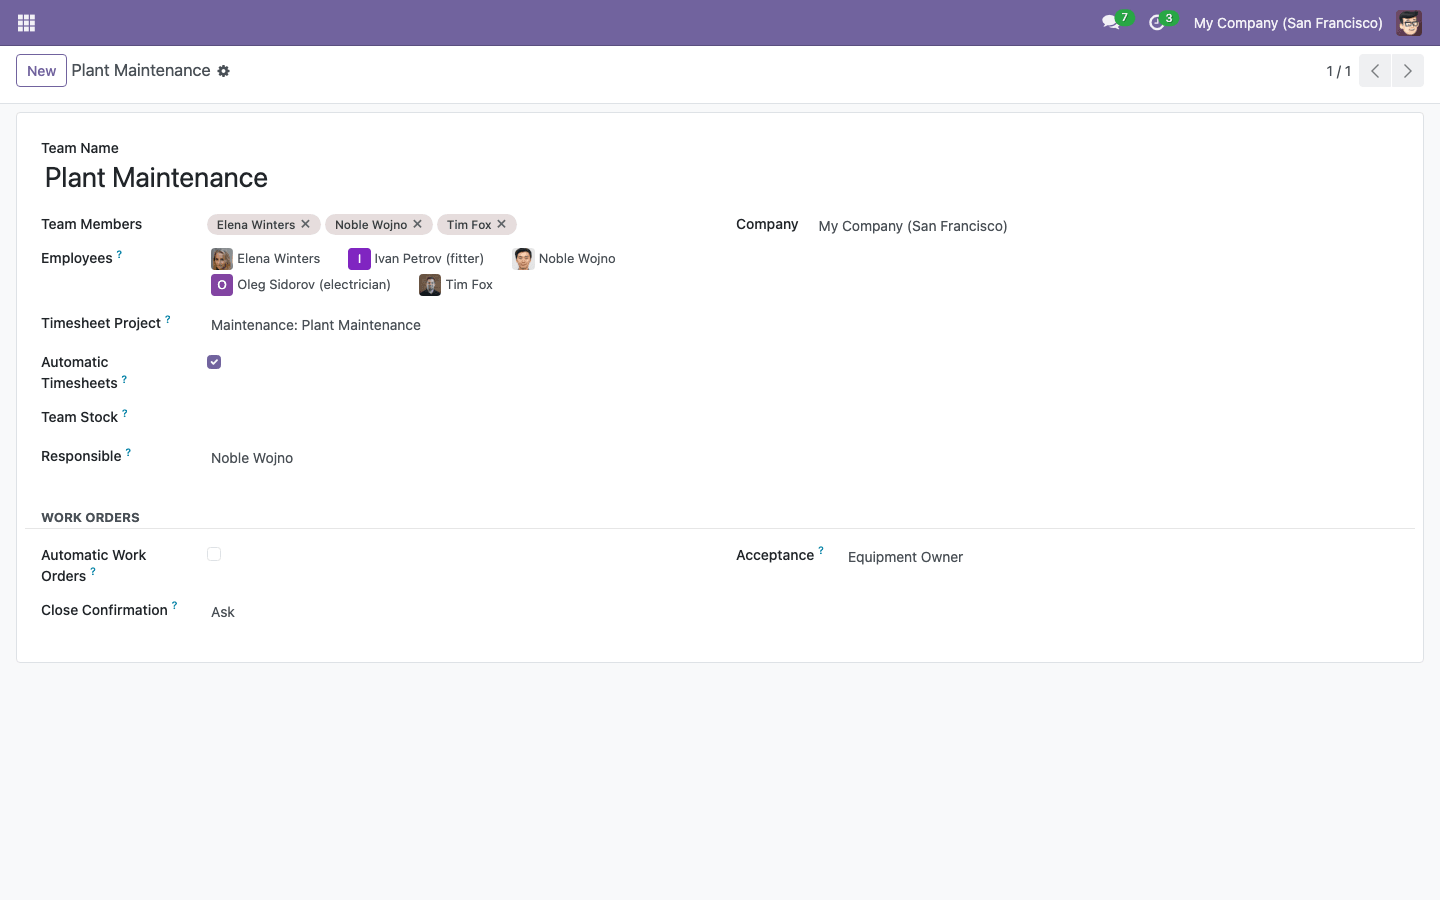Go to the previous record arrow

[1375, 71]
